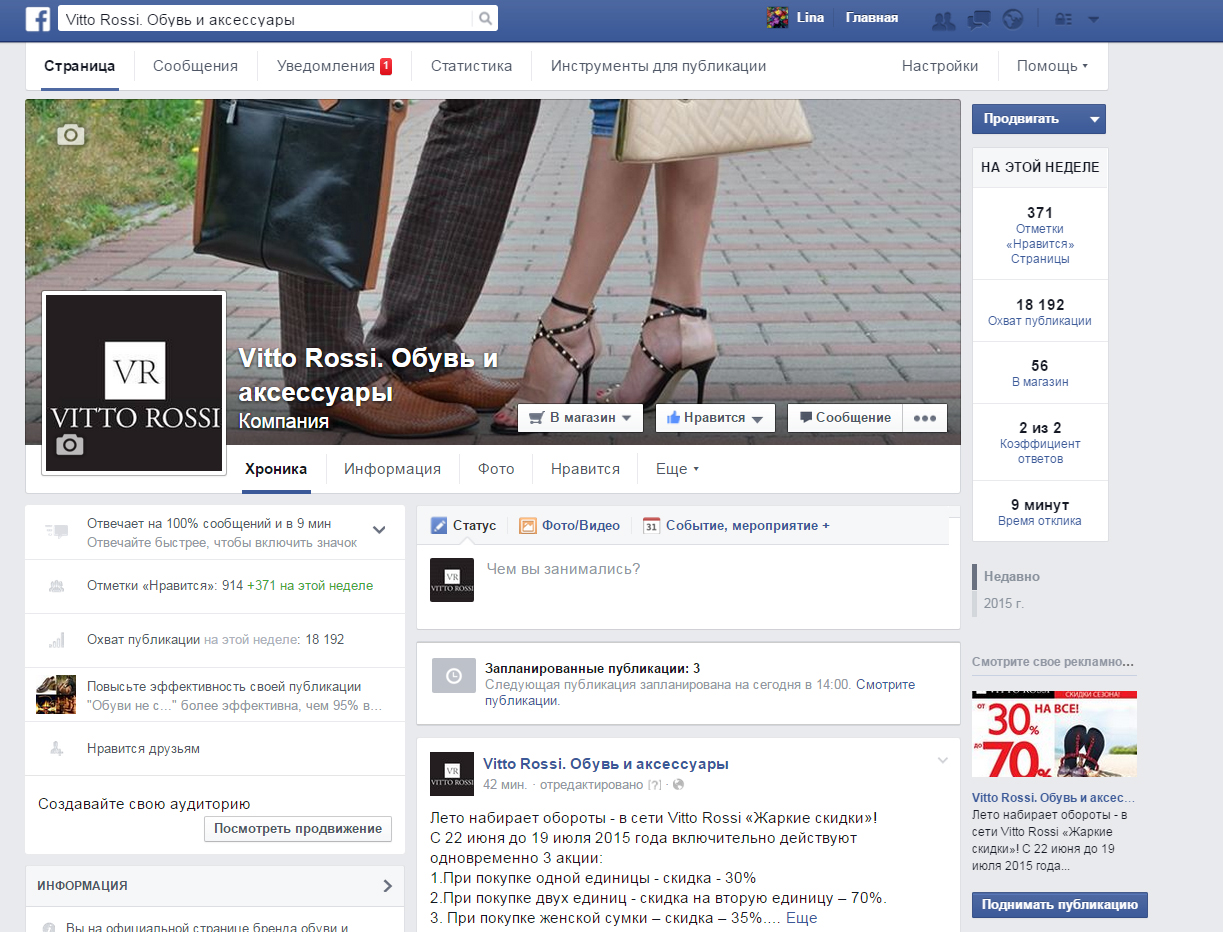Click three-dots more actions button
This screenshot has width=1223, height=932.
click(x=925, y=418)
